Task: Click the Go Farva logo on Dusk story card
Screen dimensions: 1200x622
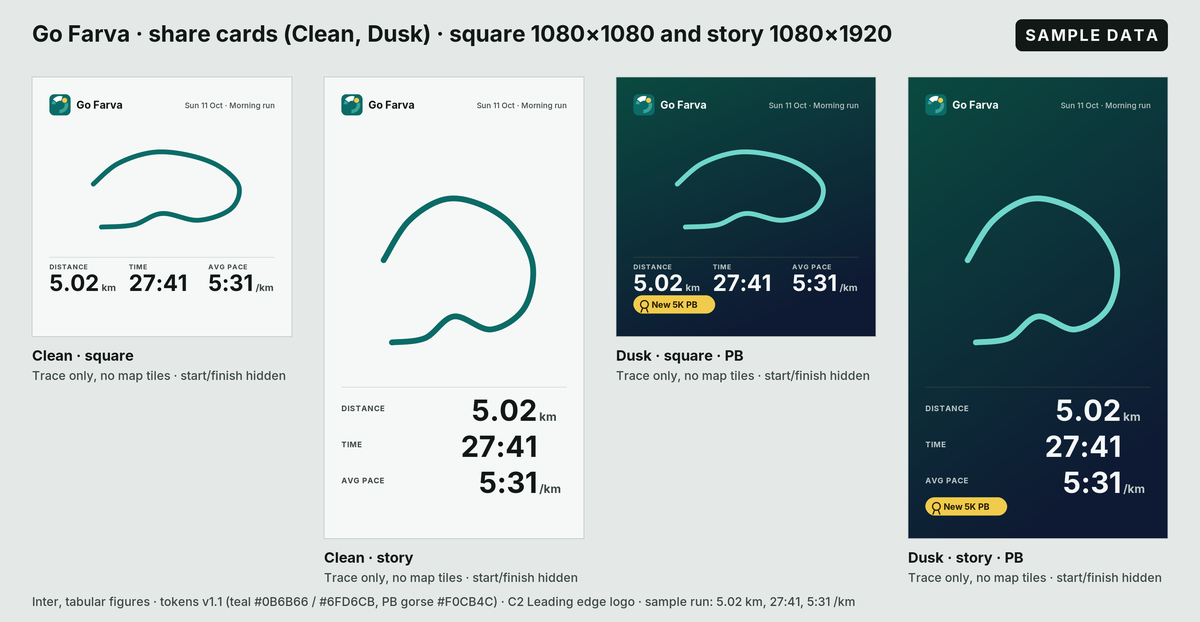Action: (x=936, y=104)
